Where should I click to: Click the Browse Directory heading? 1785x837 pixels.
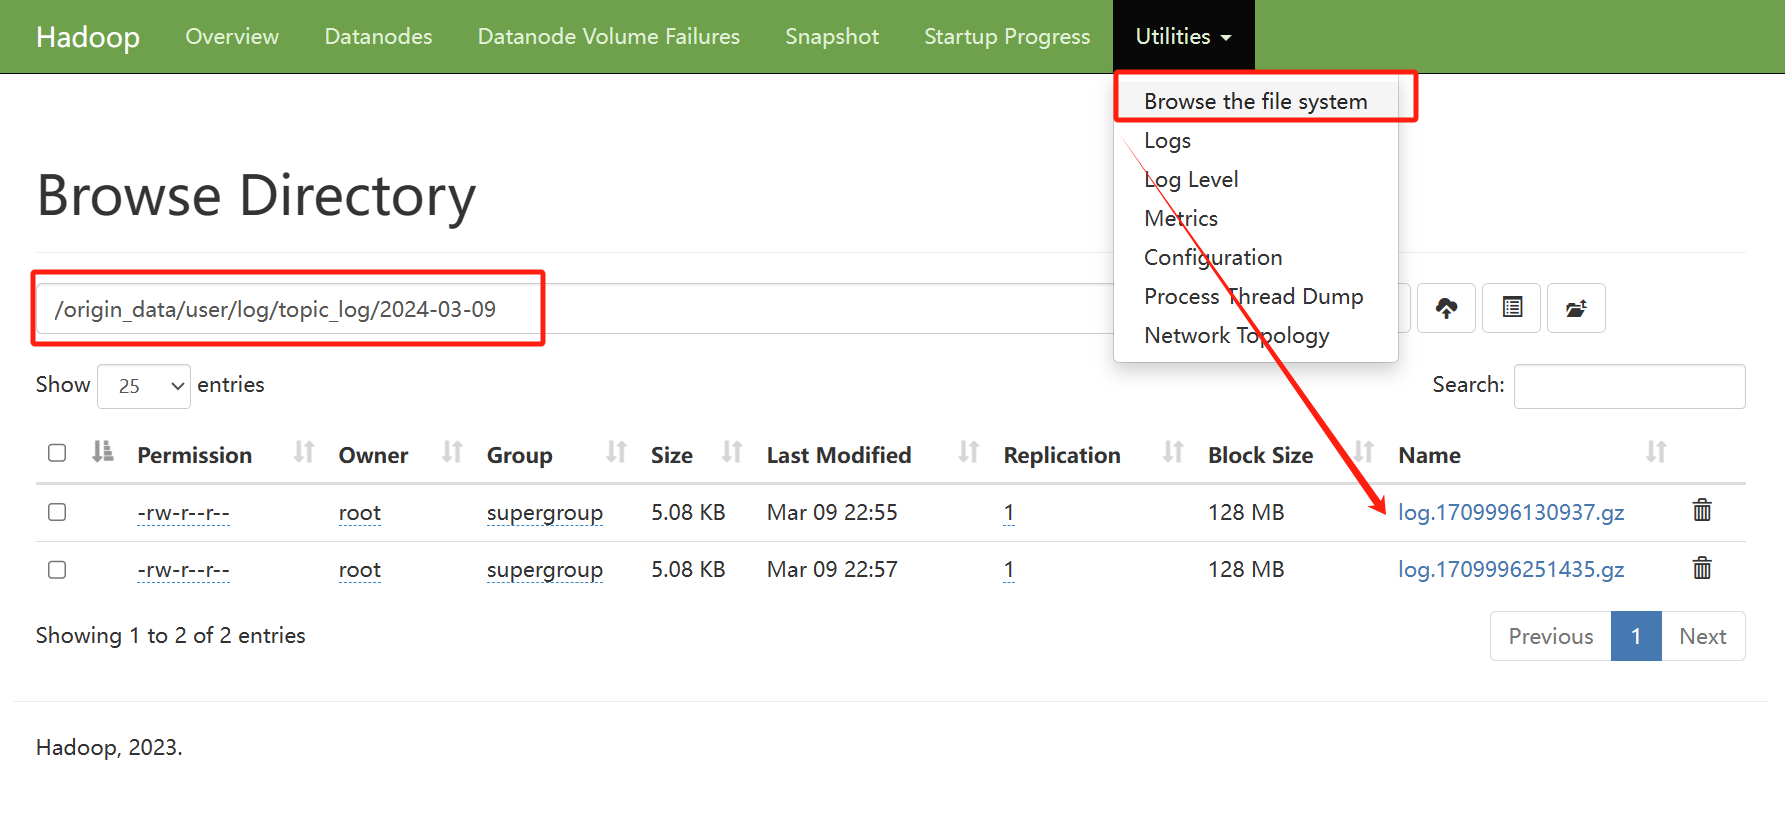[256, 196]
